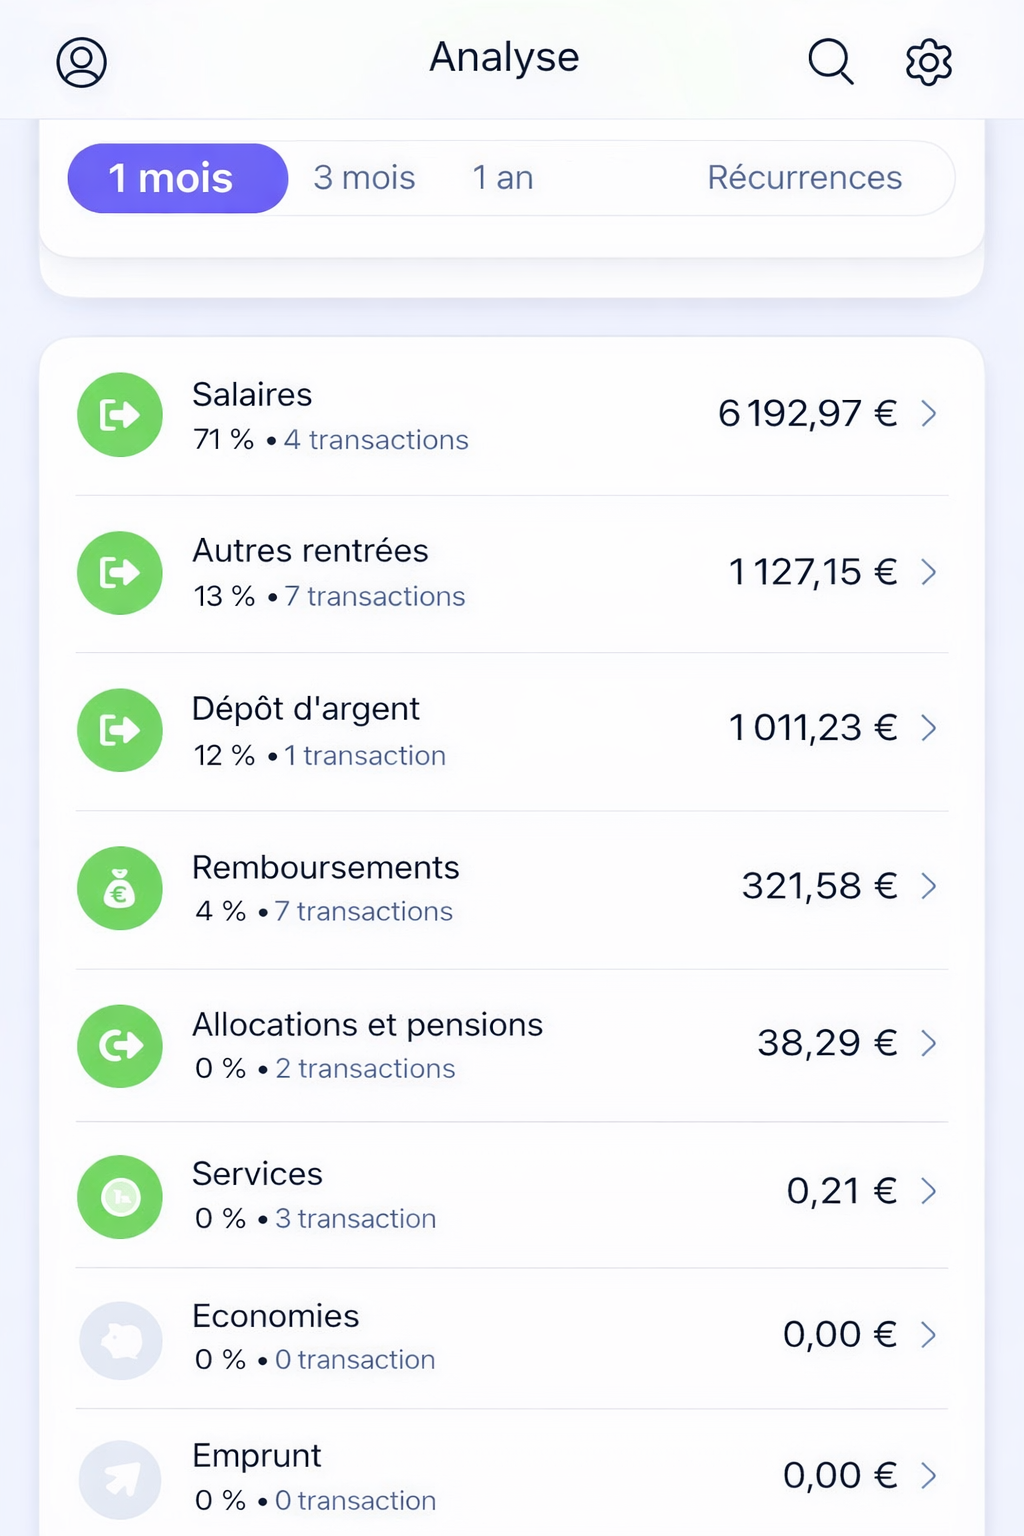
Task: Open the 7 transactions link under Remboursements
Action: point(363,912)
